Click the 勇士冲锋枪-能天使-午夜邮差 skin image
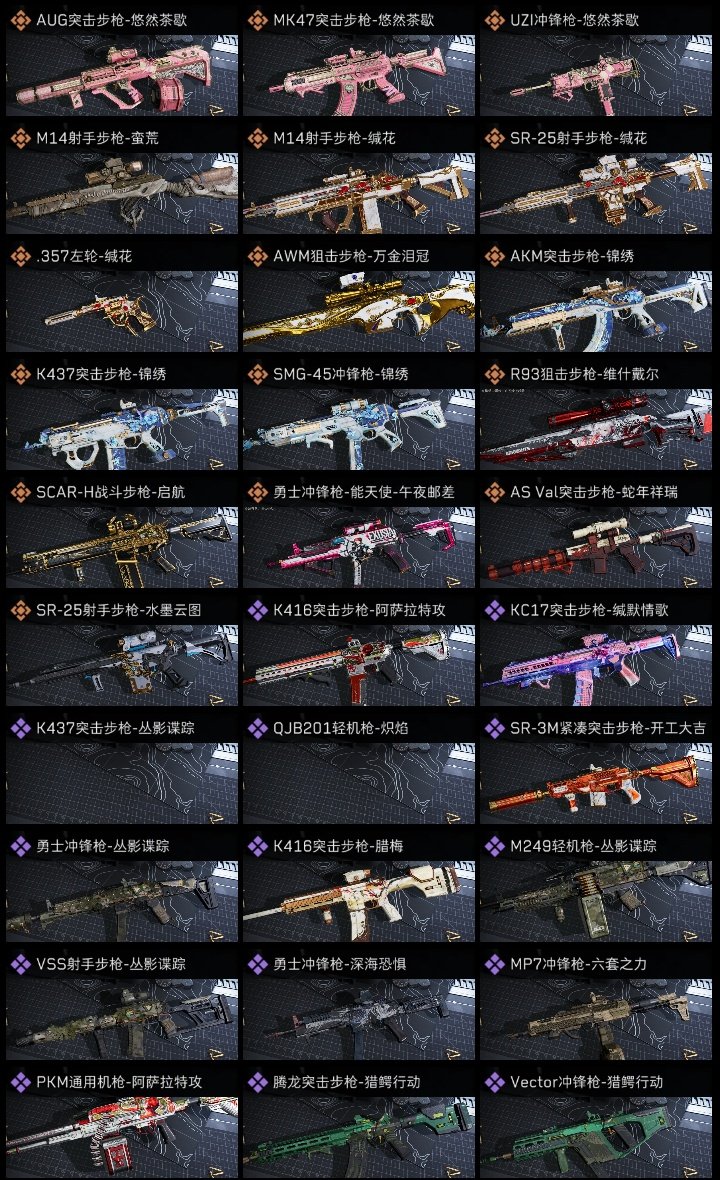Screen dimensions: 720x1180 coord(359,547)
